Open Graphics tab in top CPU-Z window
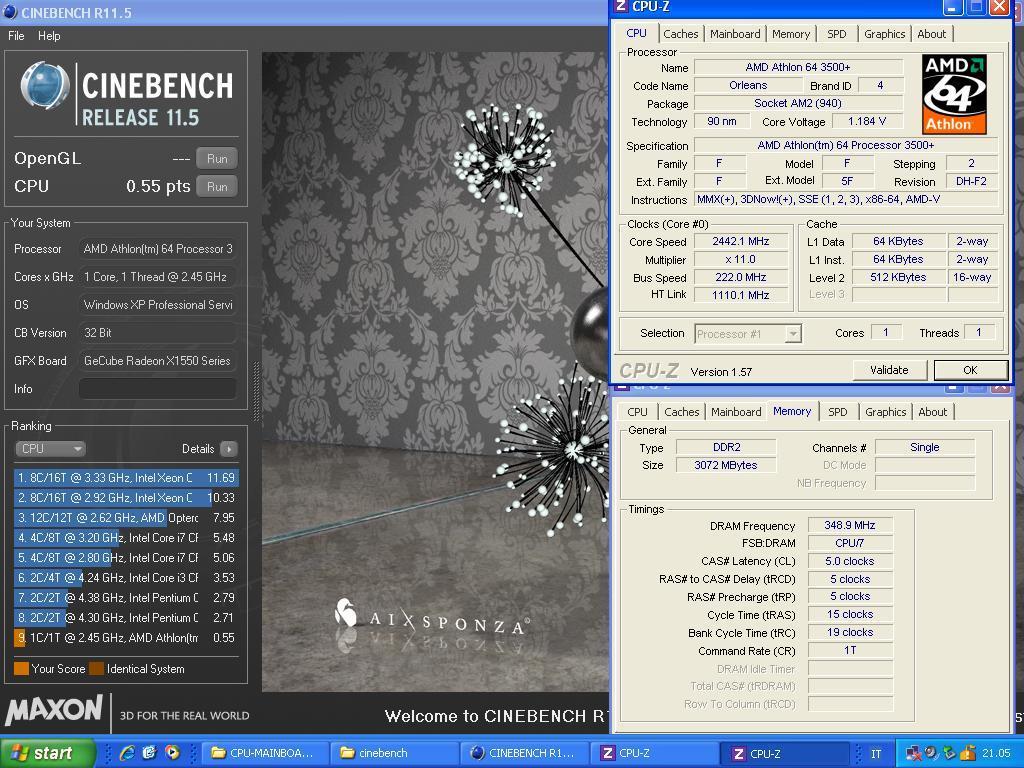1024x768 pixels. pyautogui.click(x=884, y=34)
